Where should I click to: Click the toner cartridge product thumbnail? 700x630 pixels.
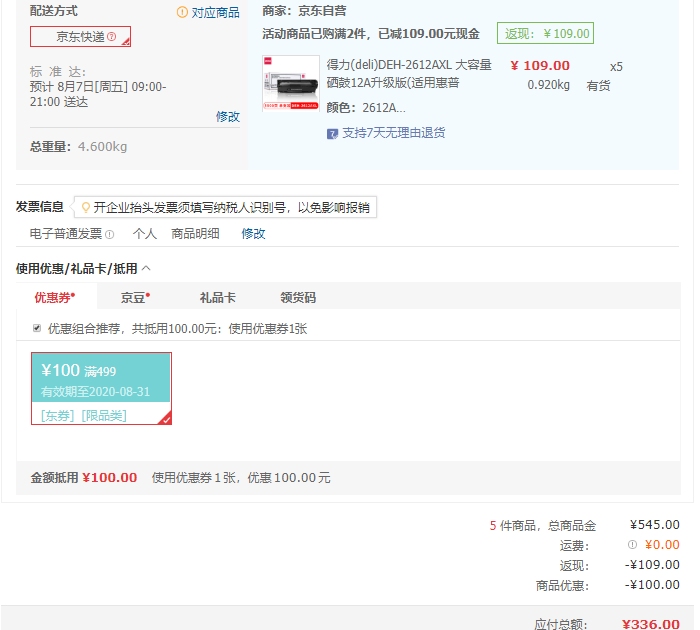[x=291, y=83]
